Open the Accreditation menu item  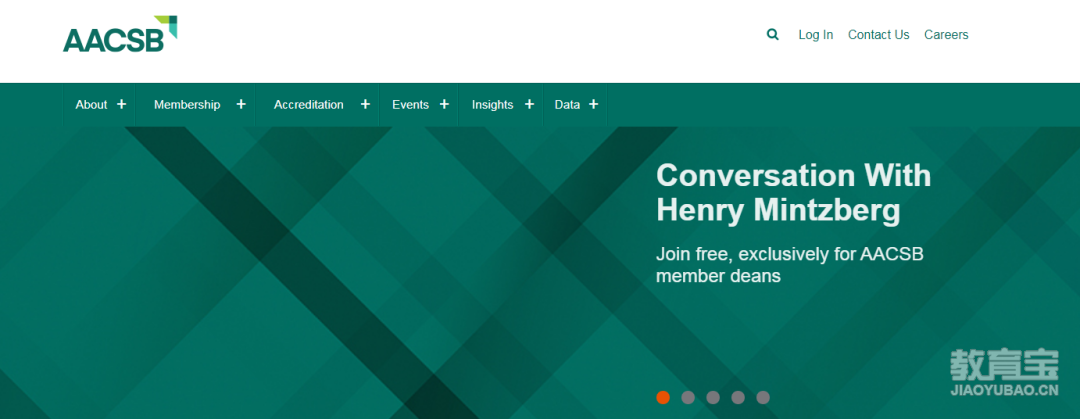(309, 105)
